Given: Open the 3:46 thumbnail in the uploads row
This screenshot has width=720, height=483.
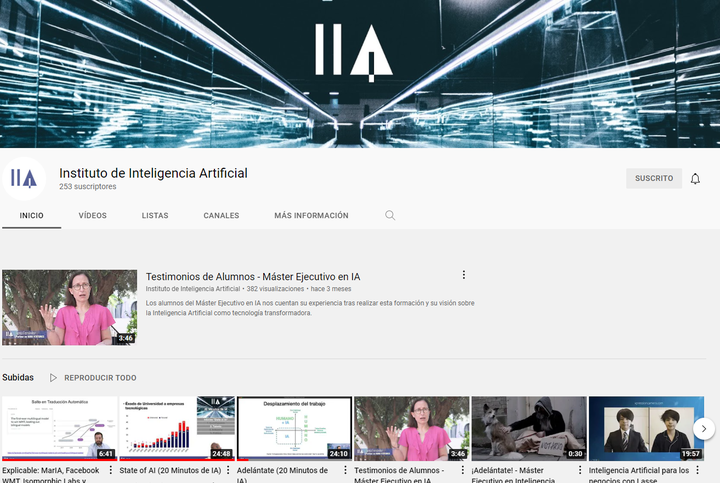Looking at the screenshot, I should click(x=412, y=428).
